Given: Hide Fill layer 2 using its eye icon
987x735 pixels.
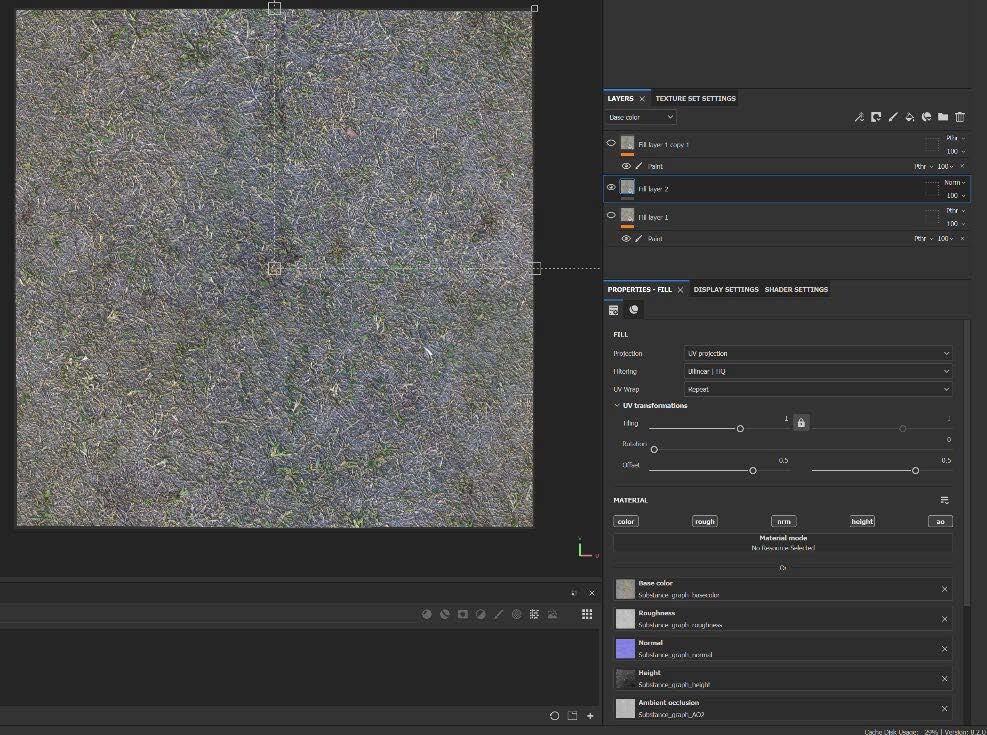Looking at the screenshot, I should pyautogui.click(x=611, y=188).
